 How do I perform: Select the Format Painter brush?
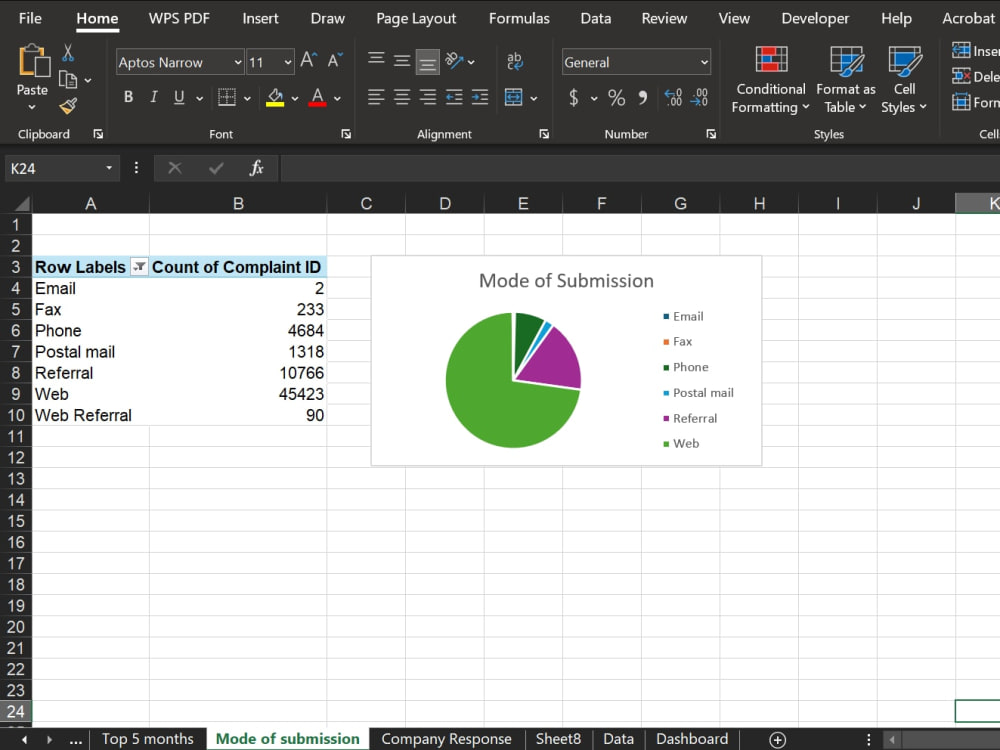(68, 106)
